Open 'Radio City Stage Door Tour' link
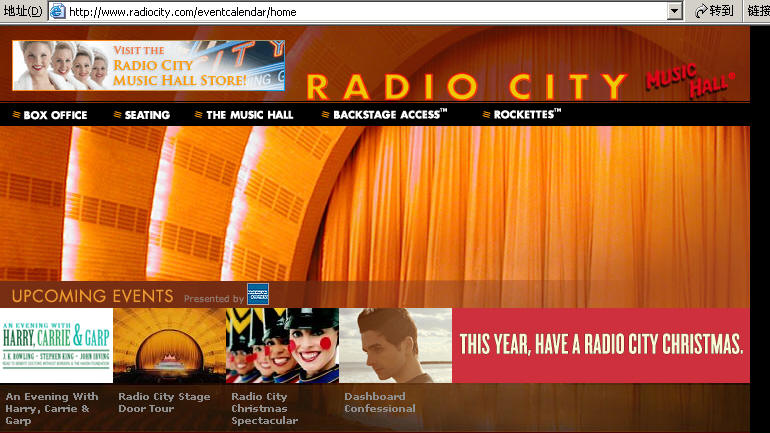 pos(164,403)
